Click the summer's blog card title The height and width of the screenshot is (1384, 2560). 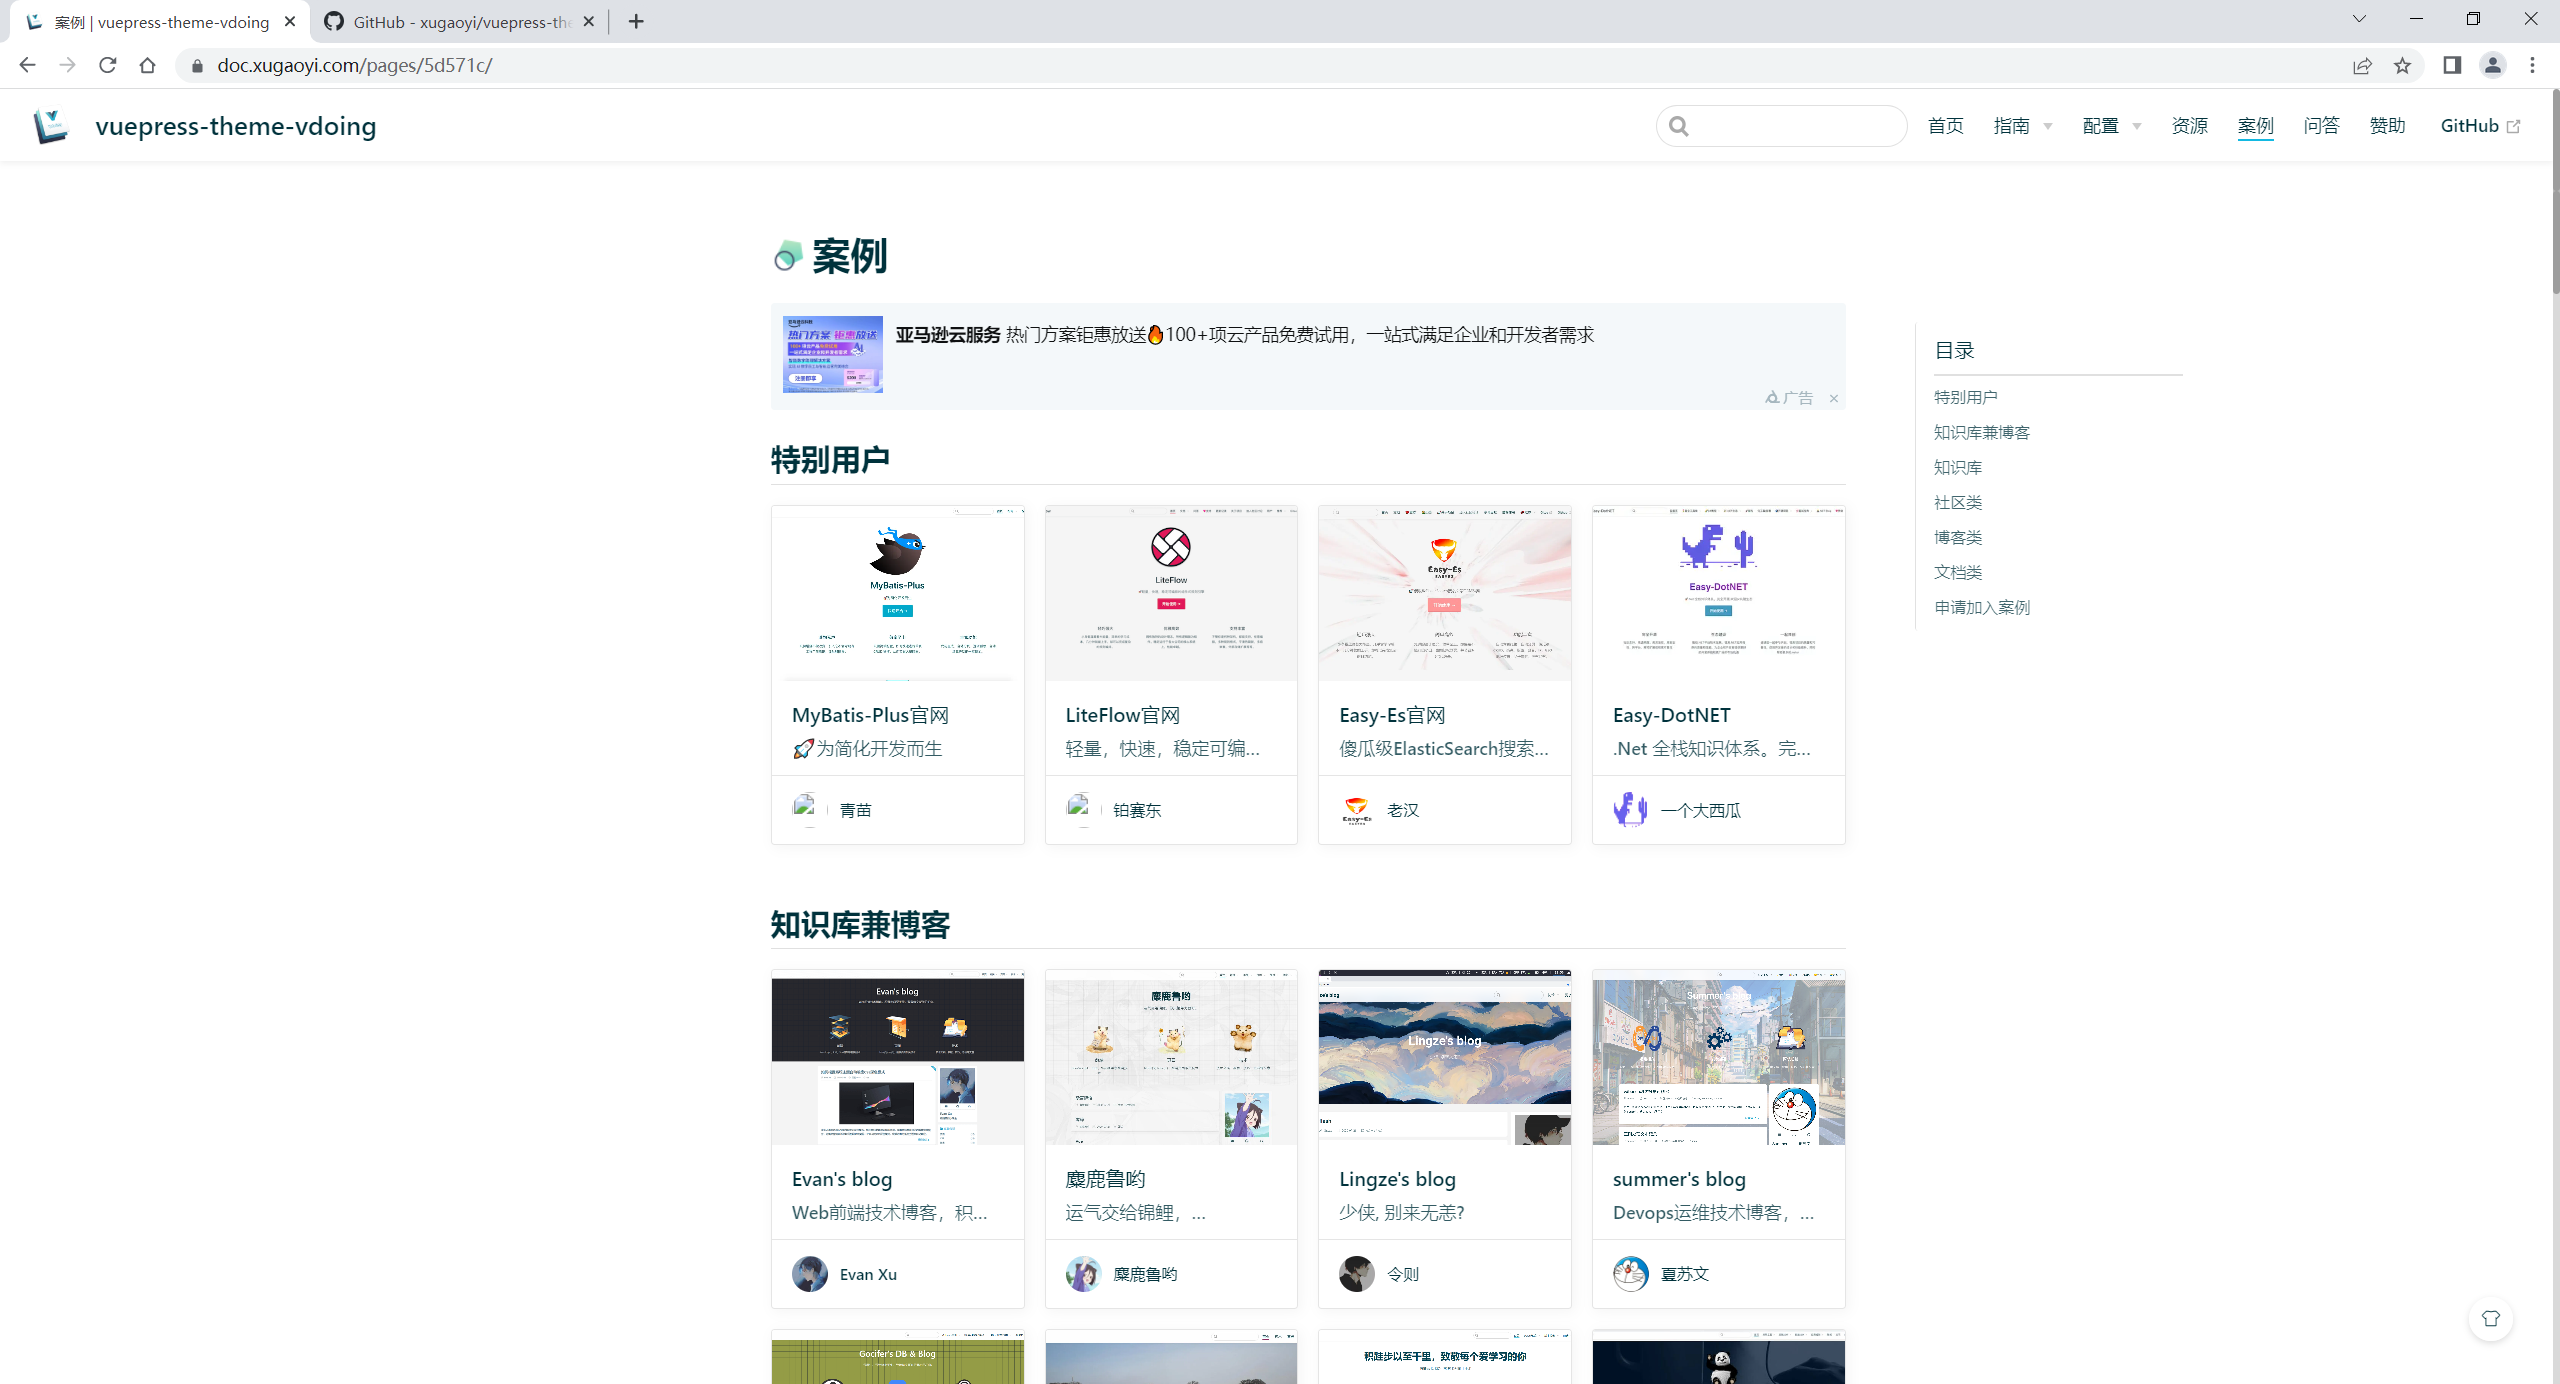coord(1679,1179)
